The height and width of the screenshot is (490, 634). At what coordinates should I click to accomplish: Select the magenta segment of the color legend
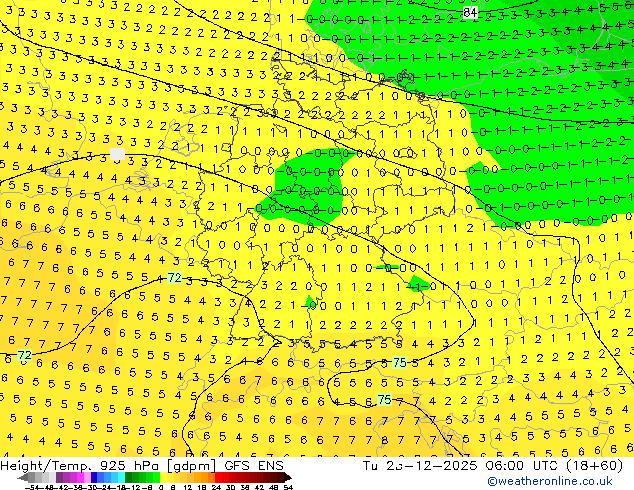point(80,477)
